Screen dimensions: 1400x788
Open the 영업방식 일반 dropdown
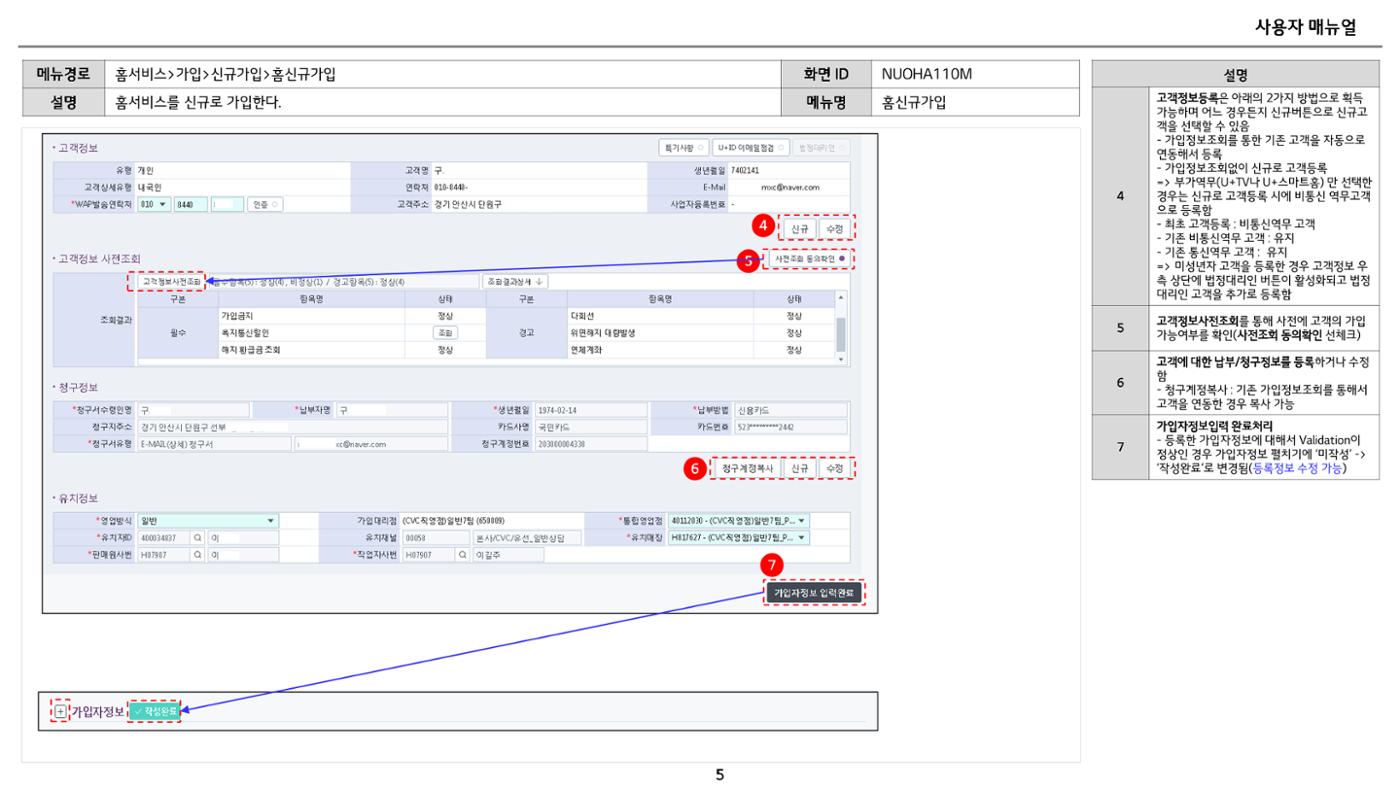[x=207, y=520]
